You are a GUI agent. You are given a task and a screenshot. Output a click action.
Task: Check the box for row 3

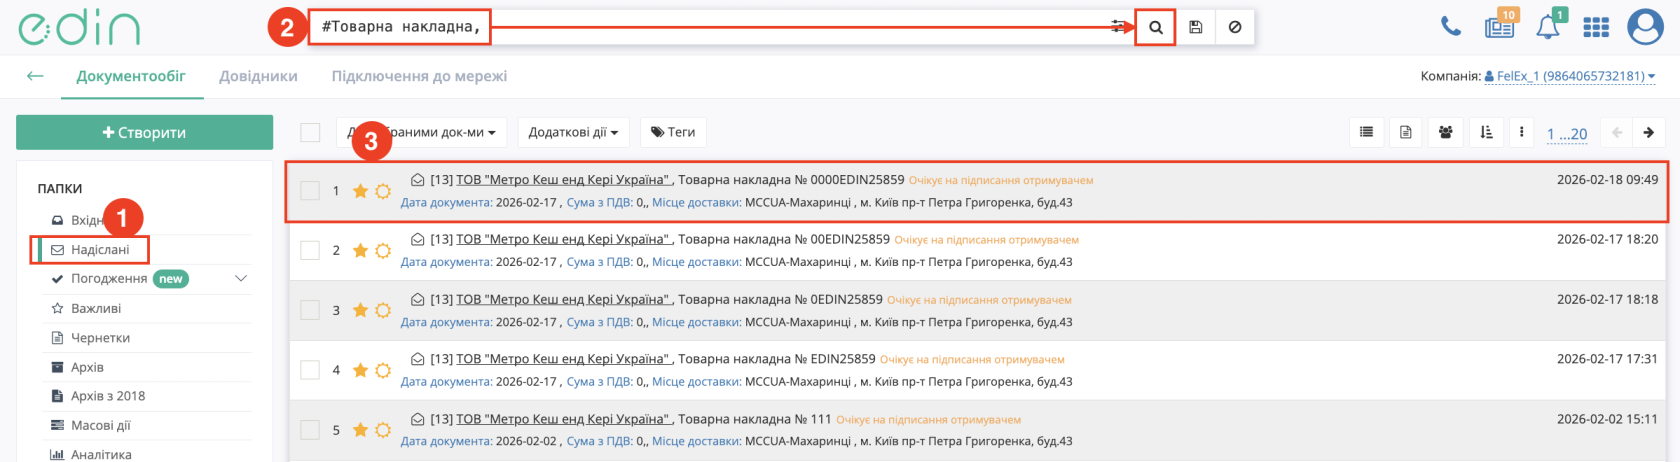tap(310, 311)
